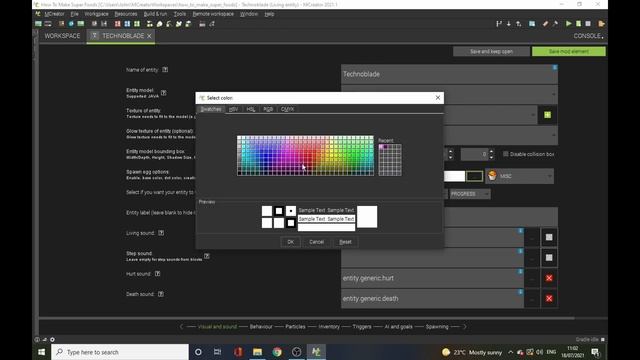Open the Tools menu

pyautogui.click(x=180, y=14)
